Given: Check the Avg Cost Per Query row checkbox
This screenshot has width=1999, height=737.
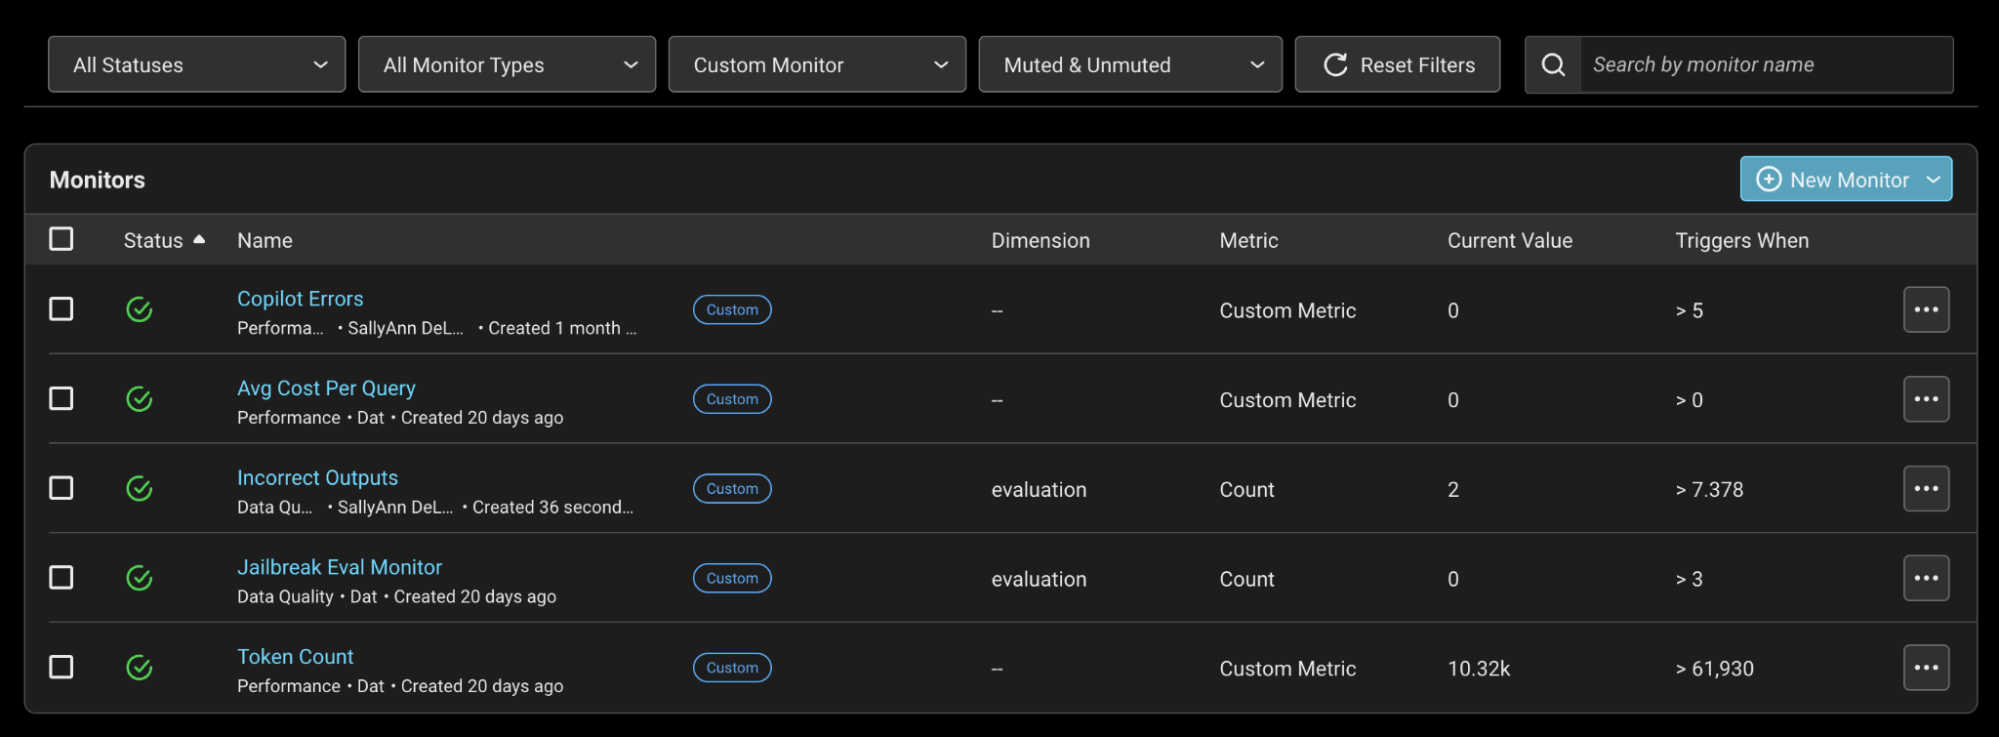Looking at the screenshot, I should [x=61, y=398].
